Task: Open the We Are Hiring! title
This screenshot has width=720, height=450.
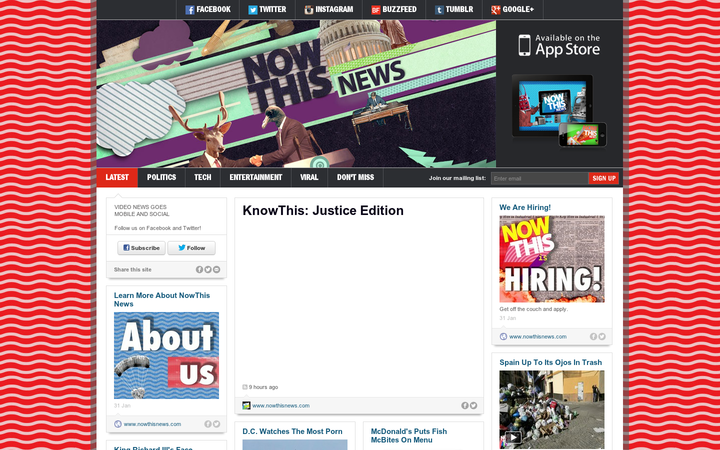Action: (x=525, y=208)
